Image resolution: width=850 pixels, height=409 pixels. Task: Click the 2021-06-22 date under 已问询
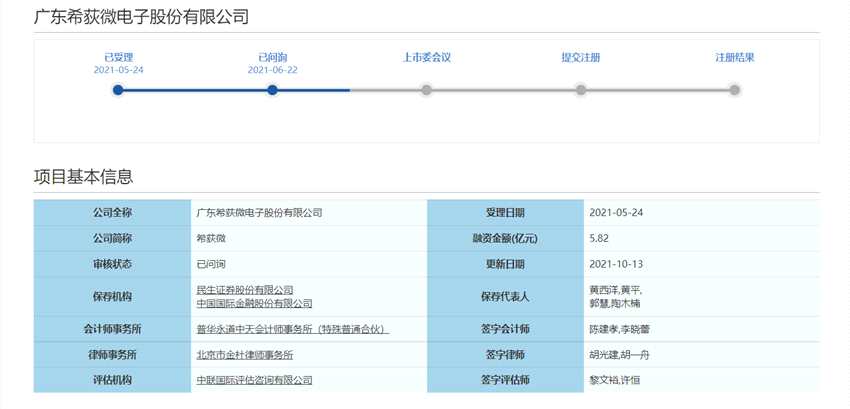click(x=273, y=70)
